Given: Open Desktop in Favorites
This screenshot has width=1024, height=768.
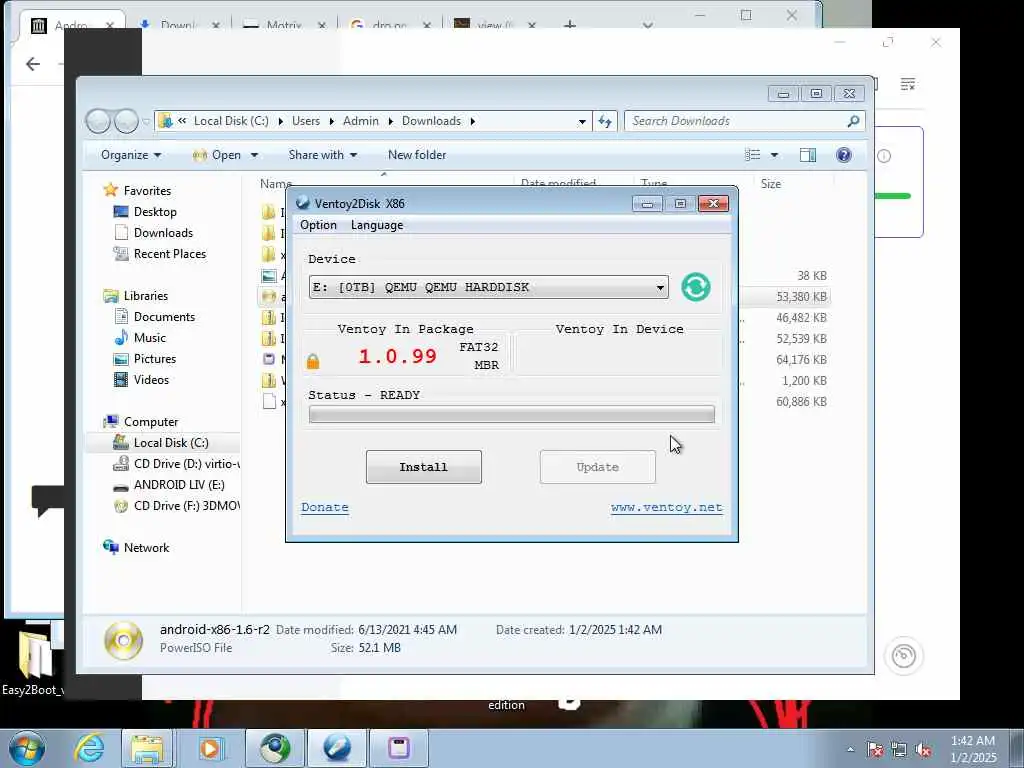Looking at the screenshot, I should 155,212.
